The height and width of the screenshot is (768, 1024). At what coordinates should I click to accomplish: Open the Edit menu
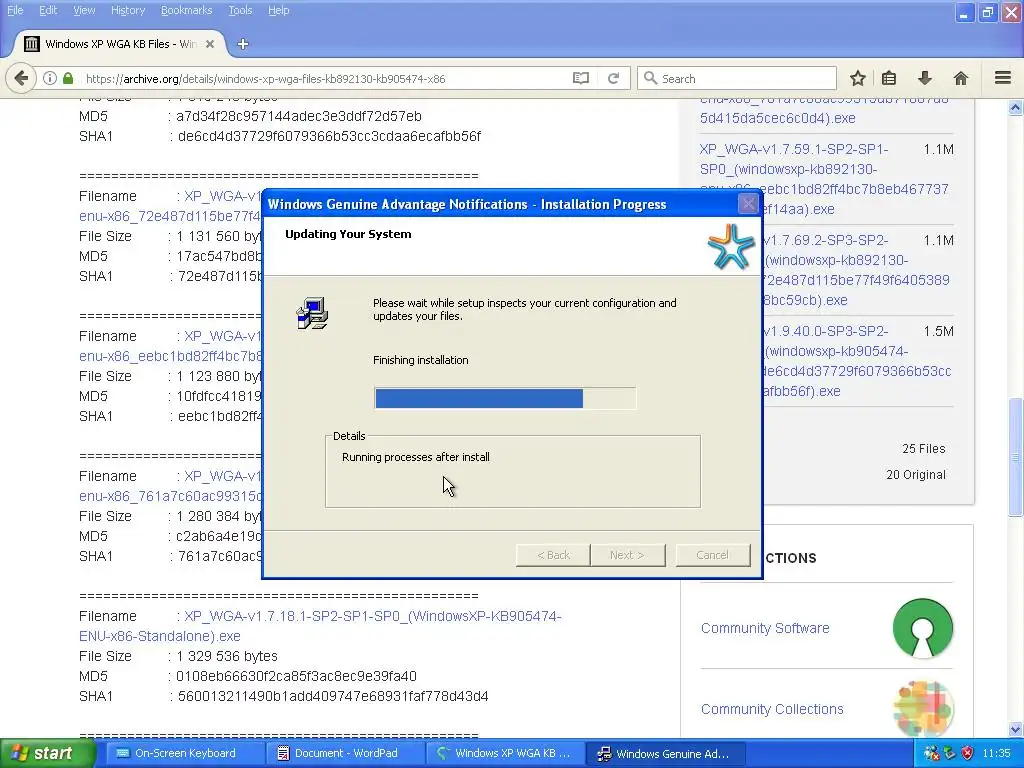[48, 10]
